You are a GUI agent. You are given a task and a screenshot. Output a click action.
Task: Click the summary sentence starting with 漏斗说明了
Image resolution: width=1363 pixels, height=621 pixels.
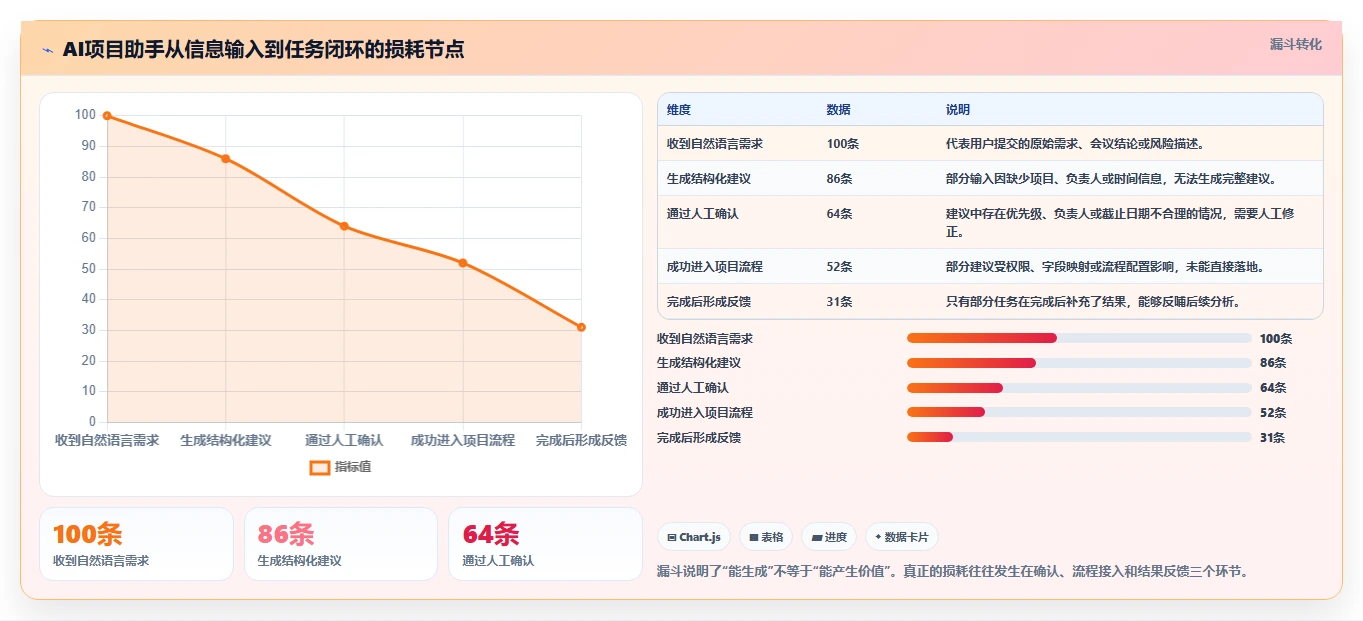(x=953, y=572)
